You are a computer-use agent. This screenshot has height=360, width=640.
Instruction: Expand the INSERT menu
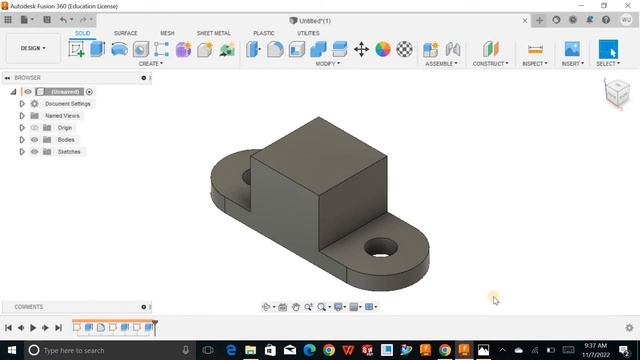click(573, 64)
